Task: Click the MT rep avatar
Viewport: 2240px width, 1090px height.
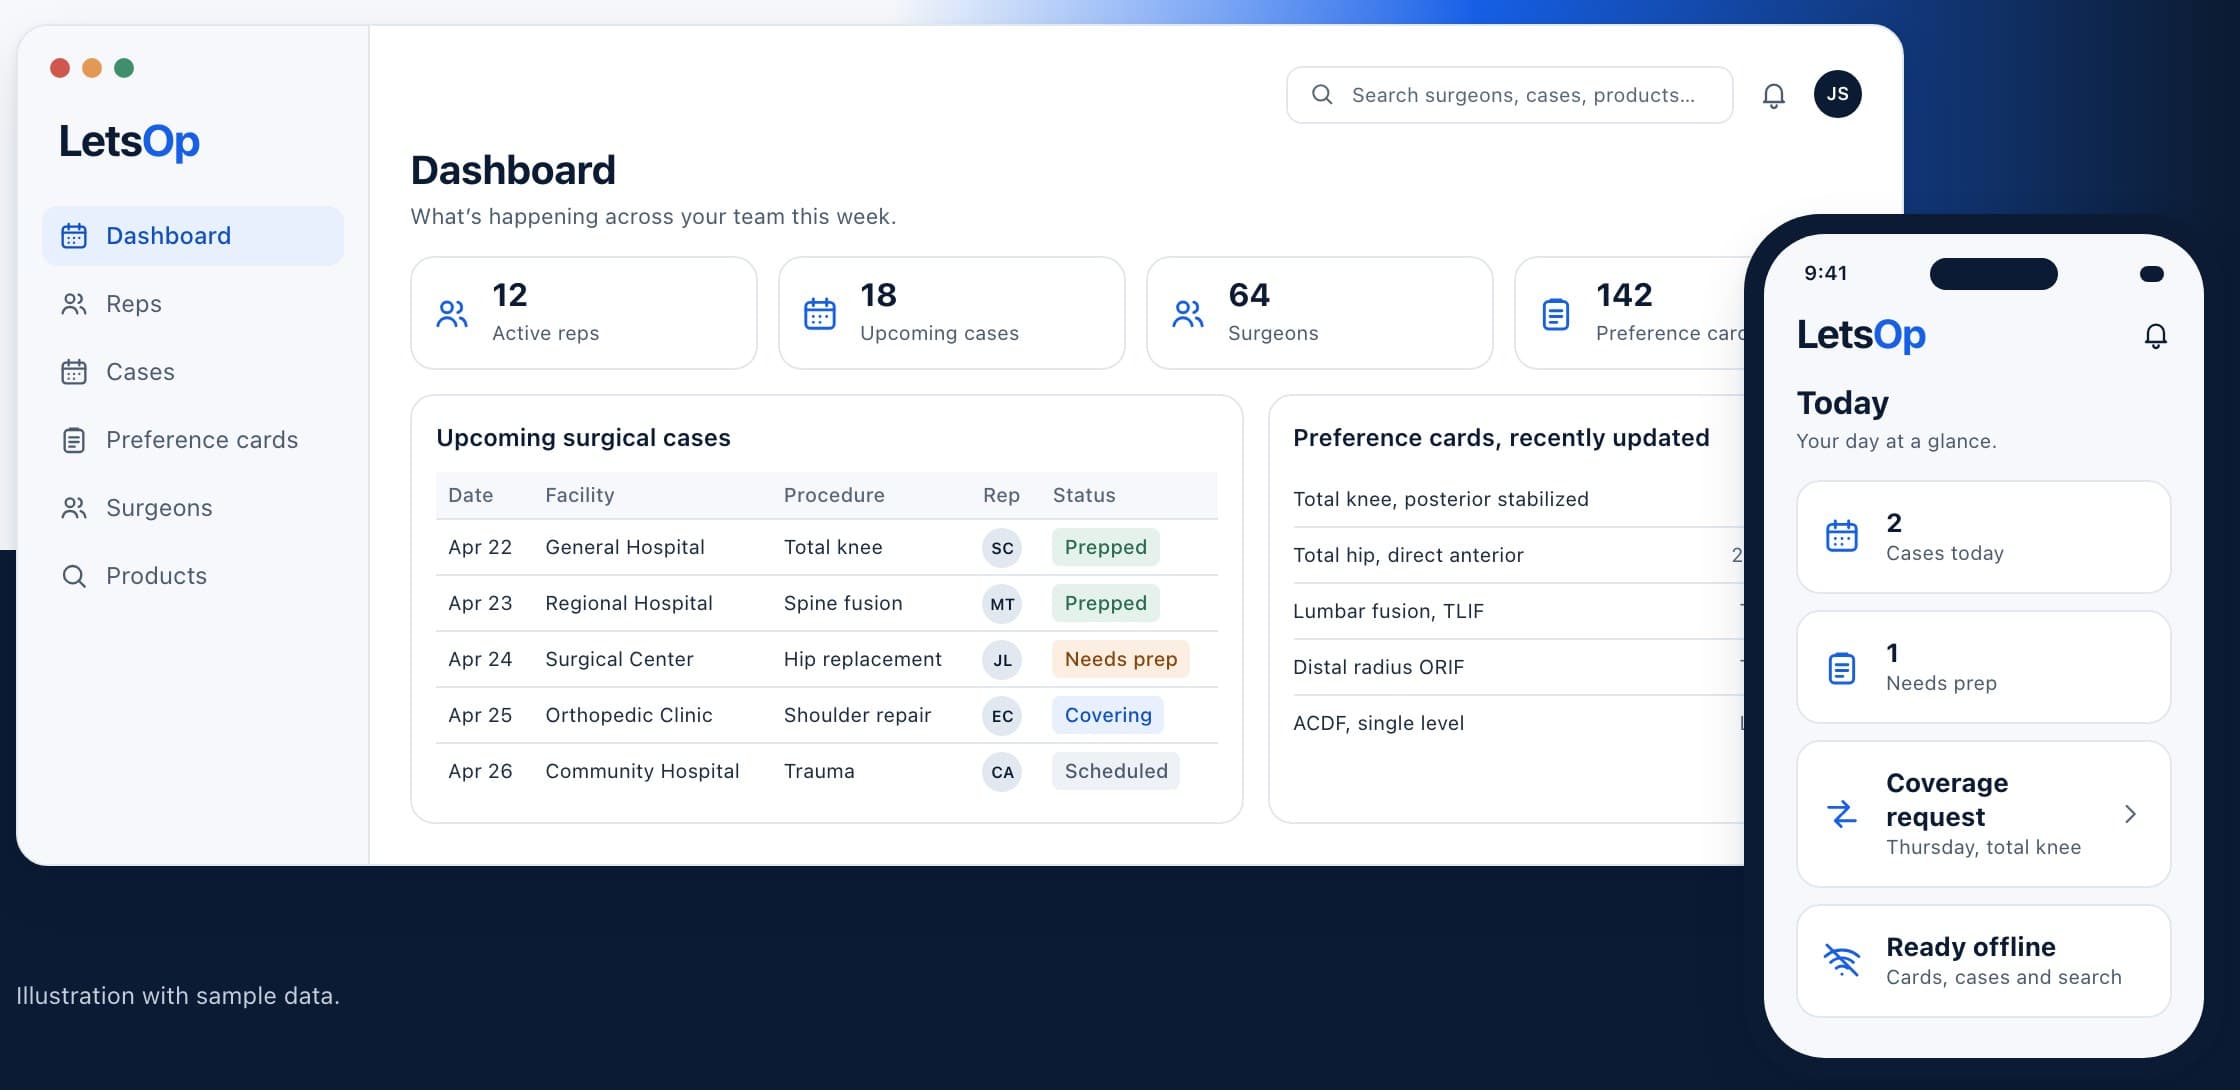Action: 1002,604
